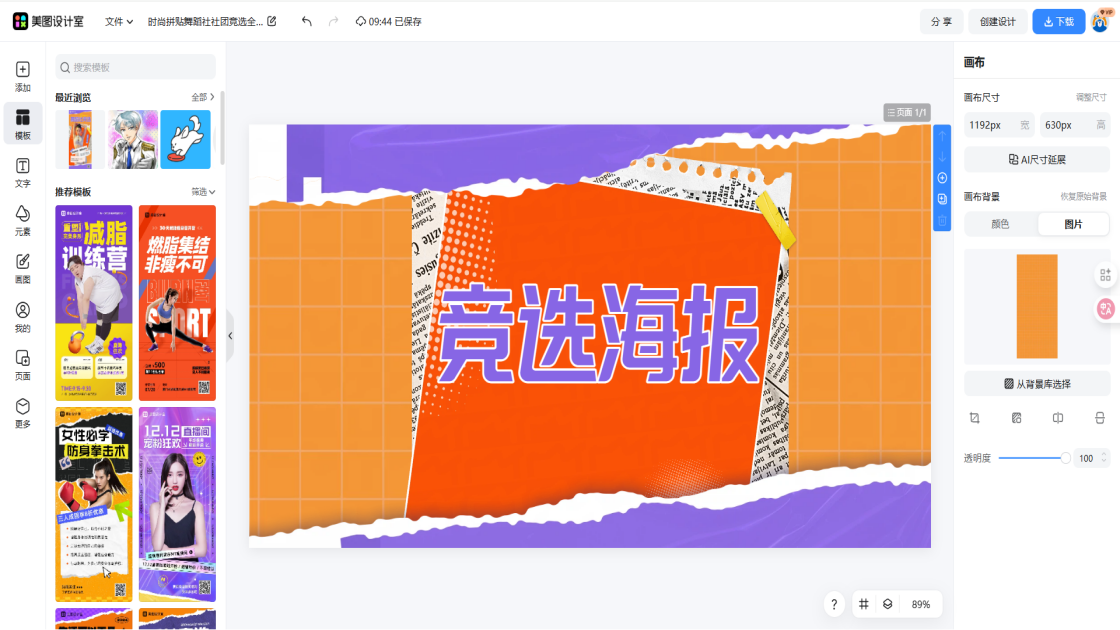Screen dimensions: 1120x630
Task: Switch canvas background to 颜色 option
Action: tap(1000, 224)
